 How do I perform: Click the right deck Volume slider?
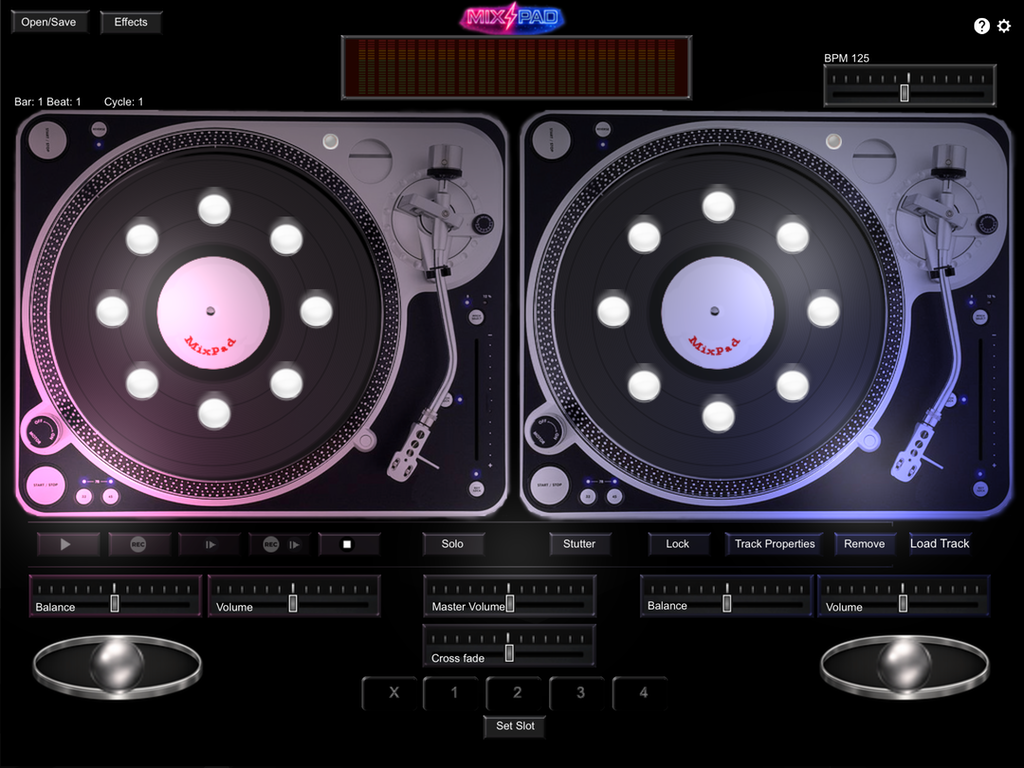click(x=904, y=596)
